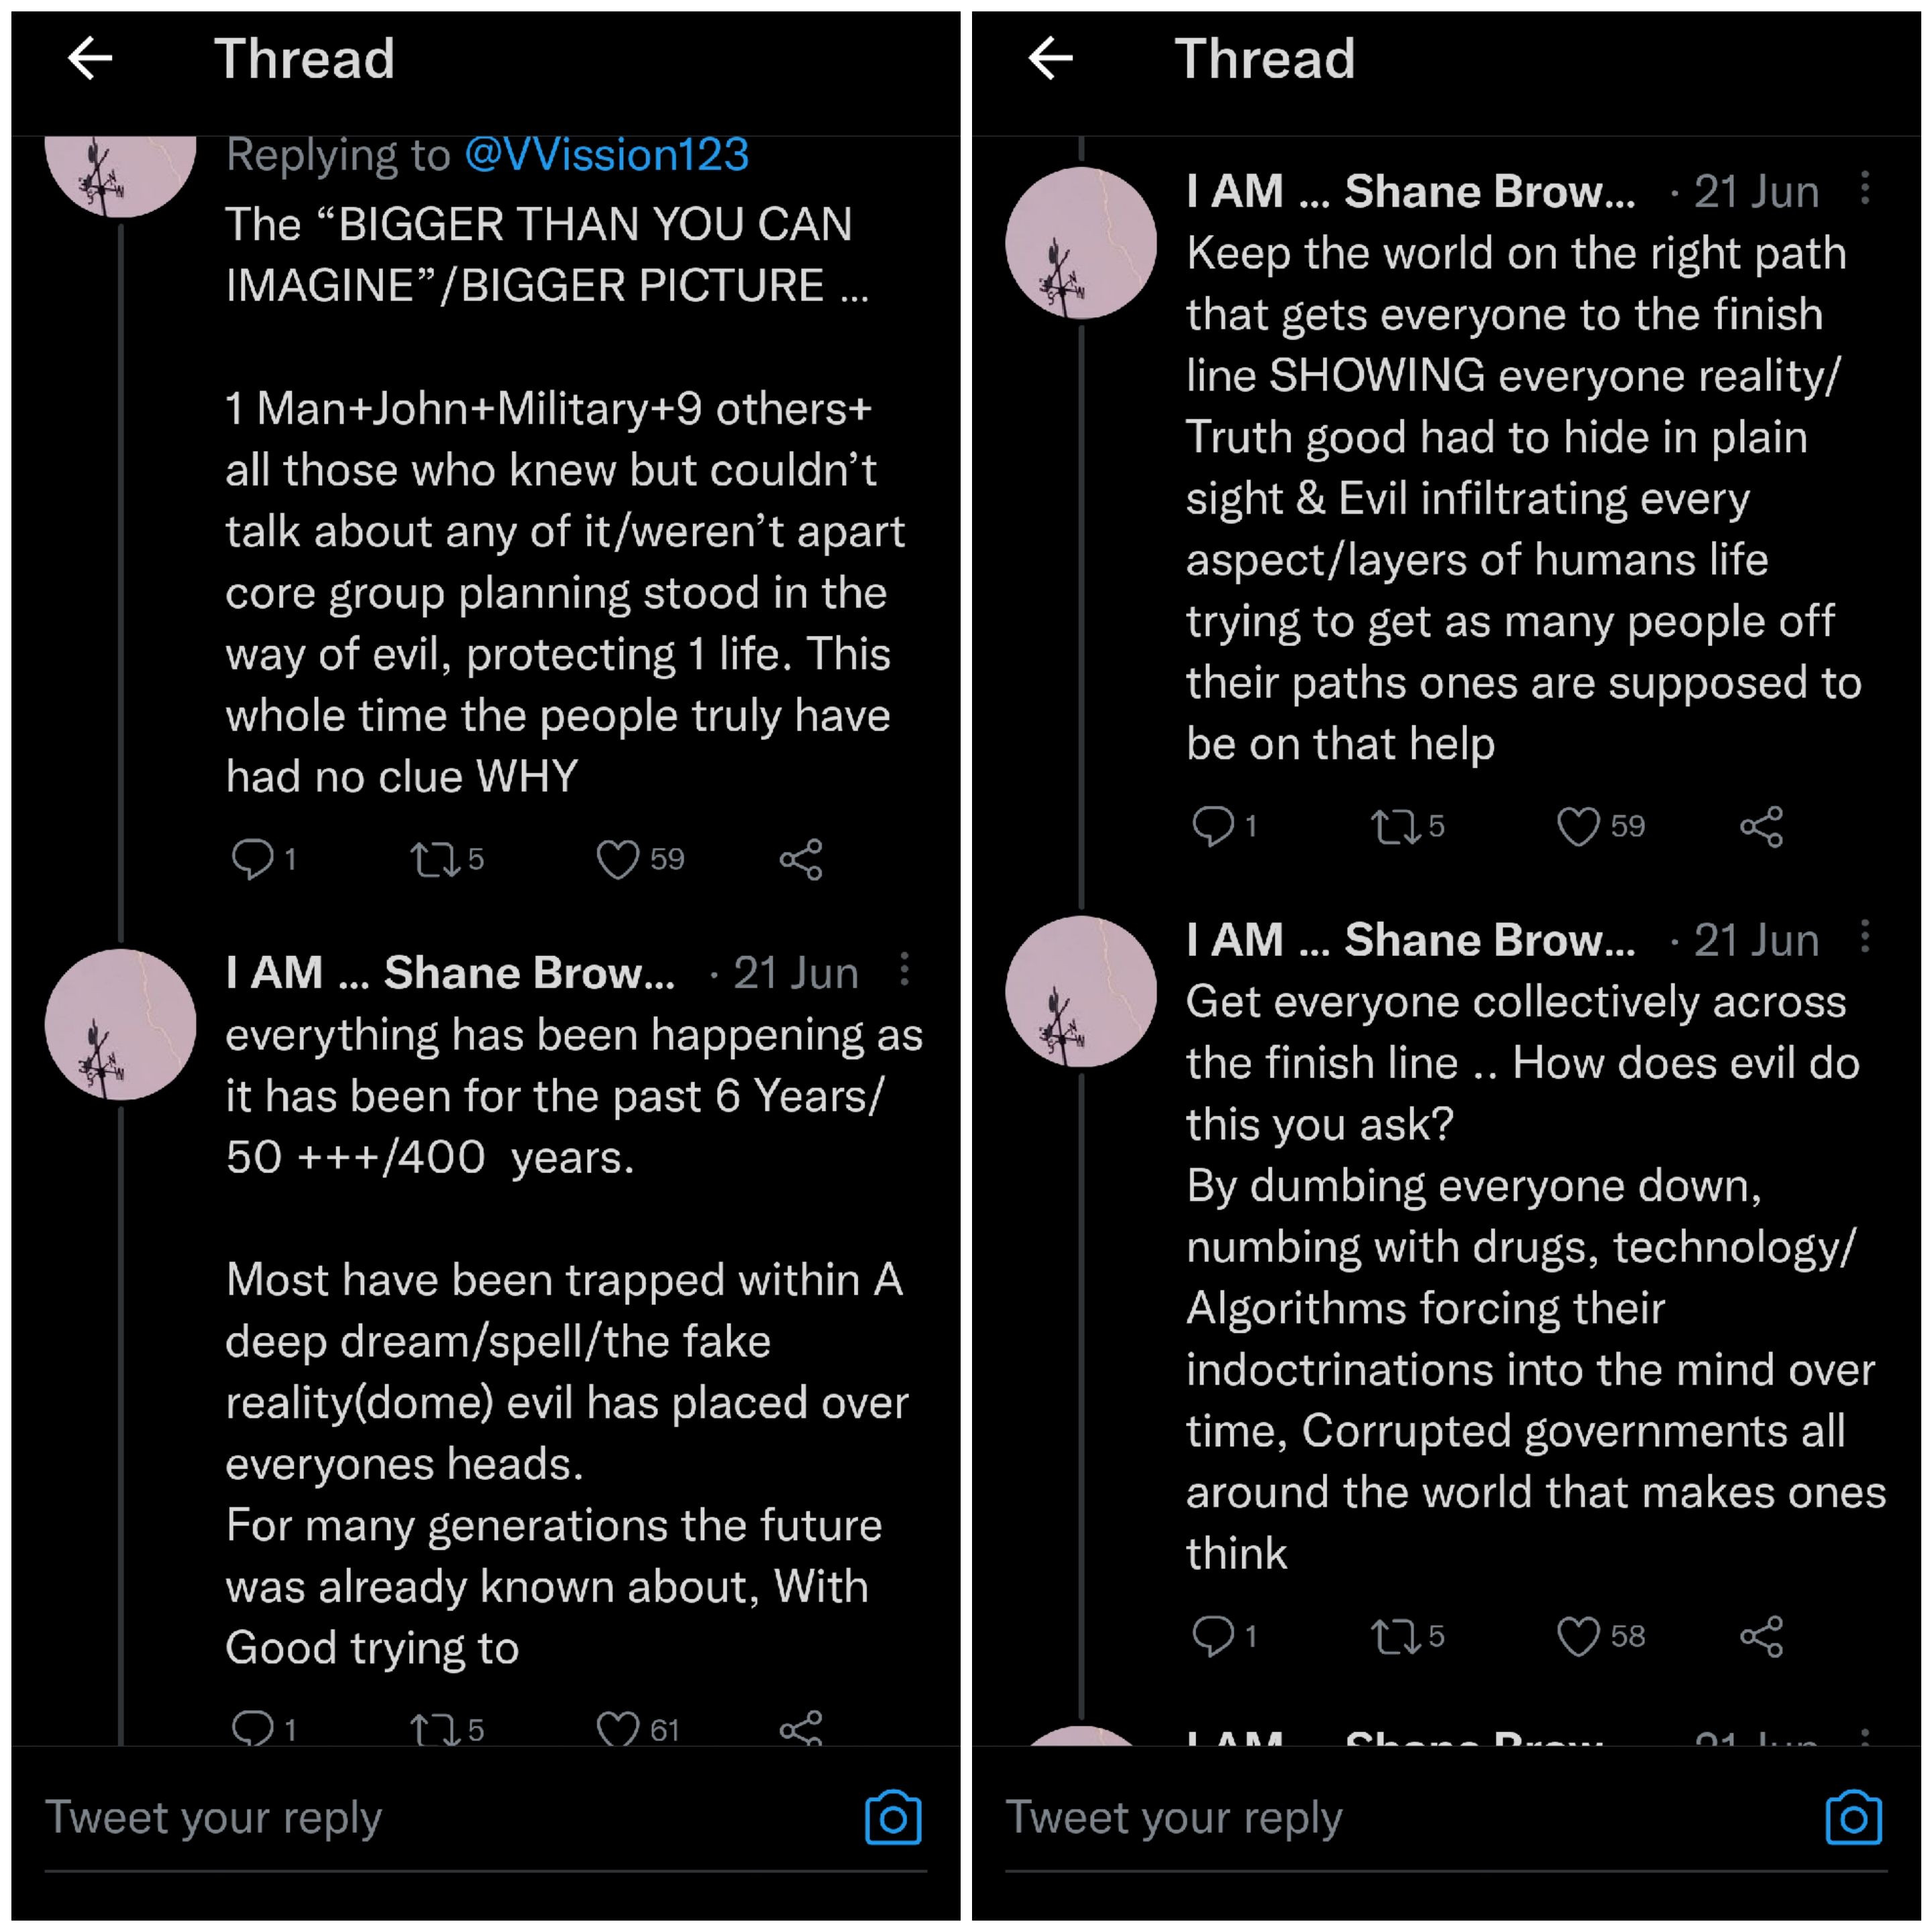Go back using the left thread's arrow
The width and height of the screenshot is (1932, 1932).
click(x=90, y=58)
